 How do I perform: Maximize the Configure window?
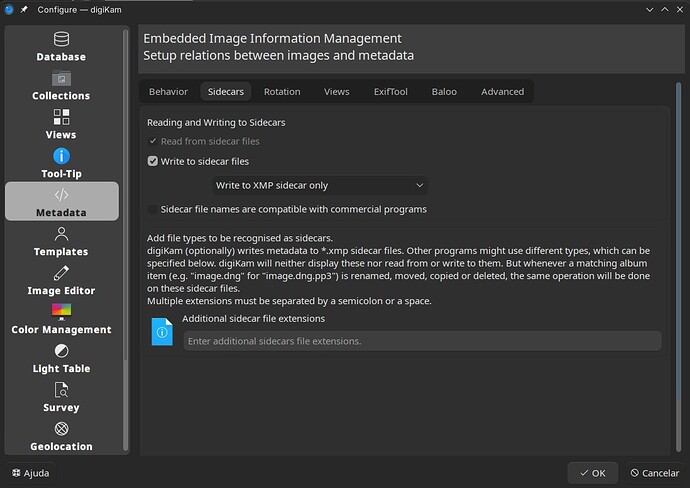click(664, 9)
